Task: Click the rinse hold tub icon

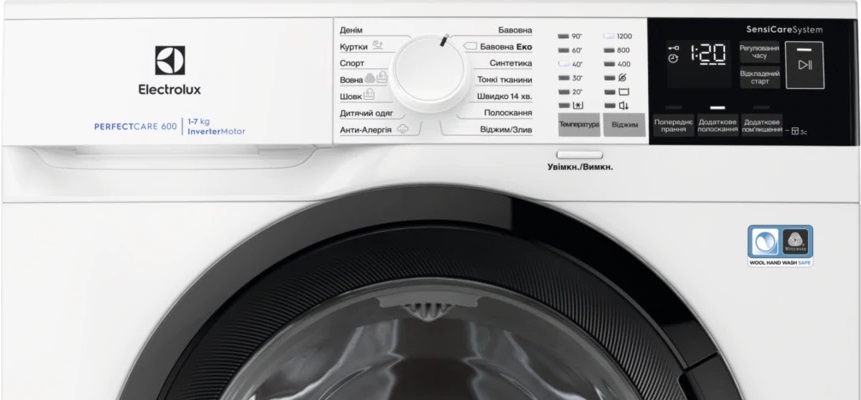Action: tap(624, 92)
